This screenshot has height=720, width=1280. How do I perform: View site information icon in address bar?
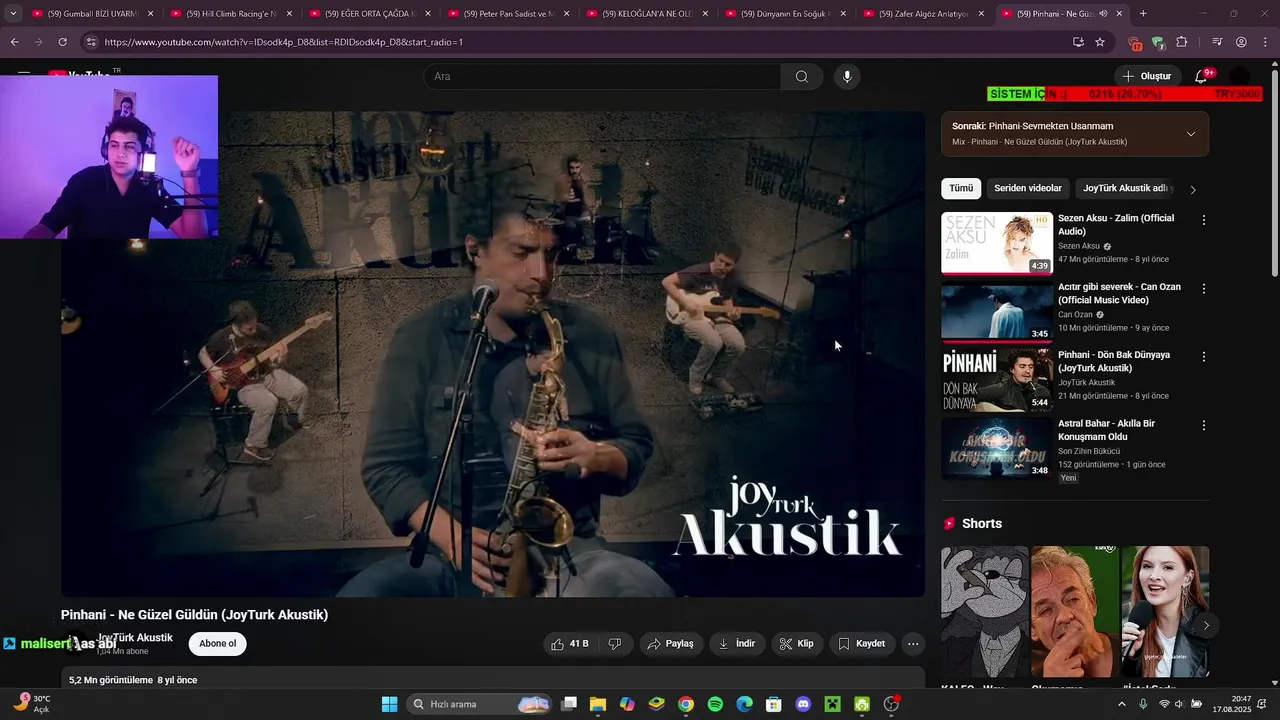(x=91, y=42)
